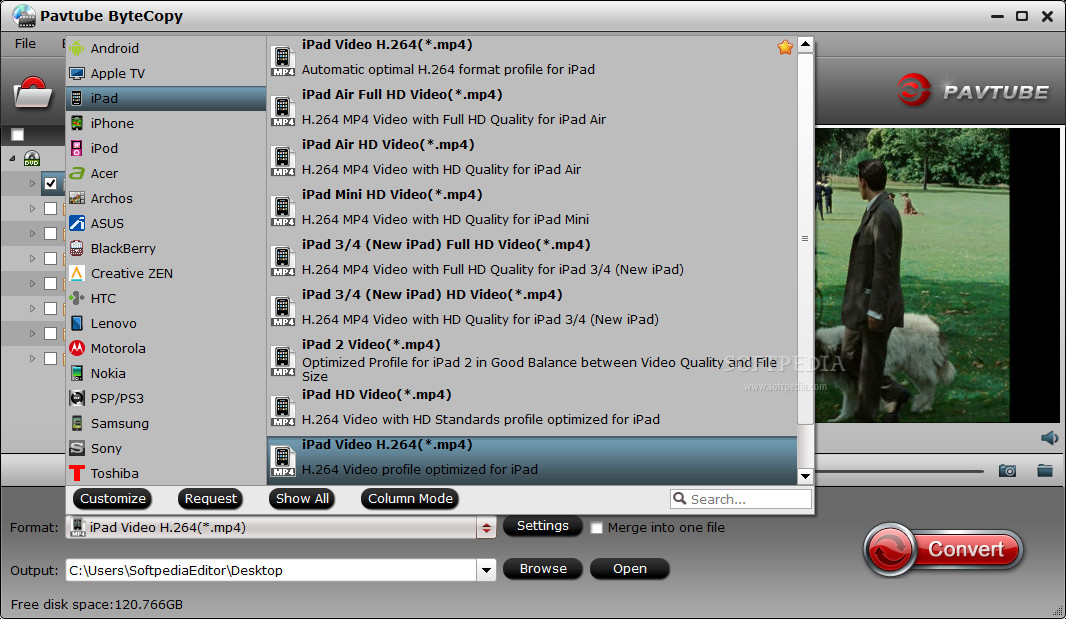The width and height of the screenshot is (1066, 619).
Task: Expand the fifth title row
Action: pyautogui.click(x=32, y=284)
